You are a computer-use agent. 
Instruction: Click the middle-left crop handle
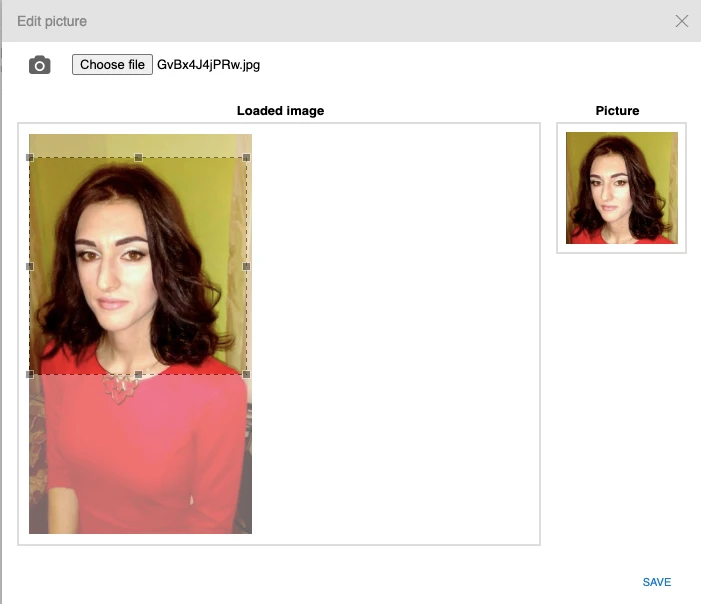click(30, 266)
